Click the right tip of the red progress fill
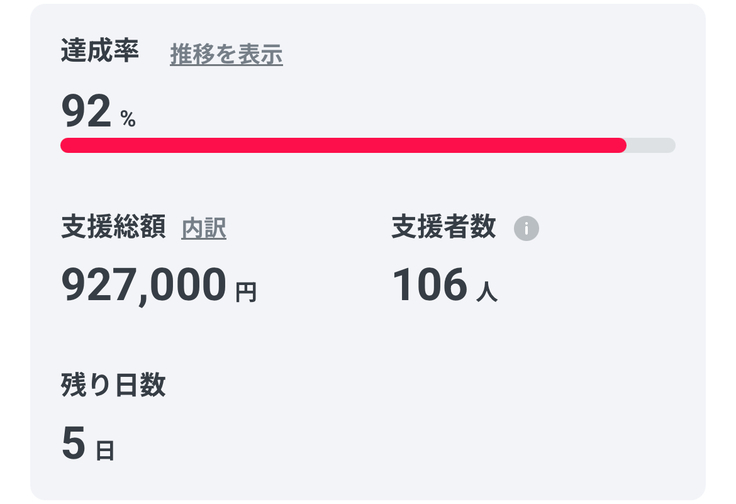The height and width of the screenshot is (504, 736). 621,146
